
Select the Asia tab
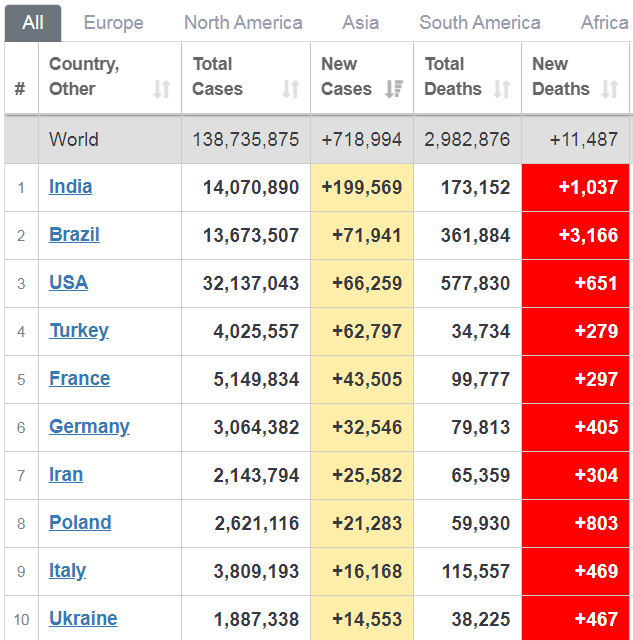[360, 22]
